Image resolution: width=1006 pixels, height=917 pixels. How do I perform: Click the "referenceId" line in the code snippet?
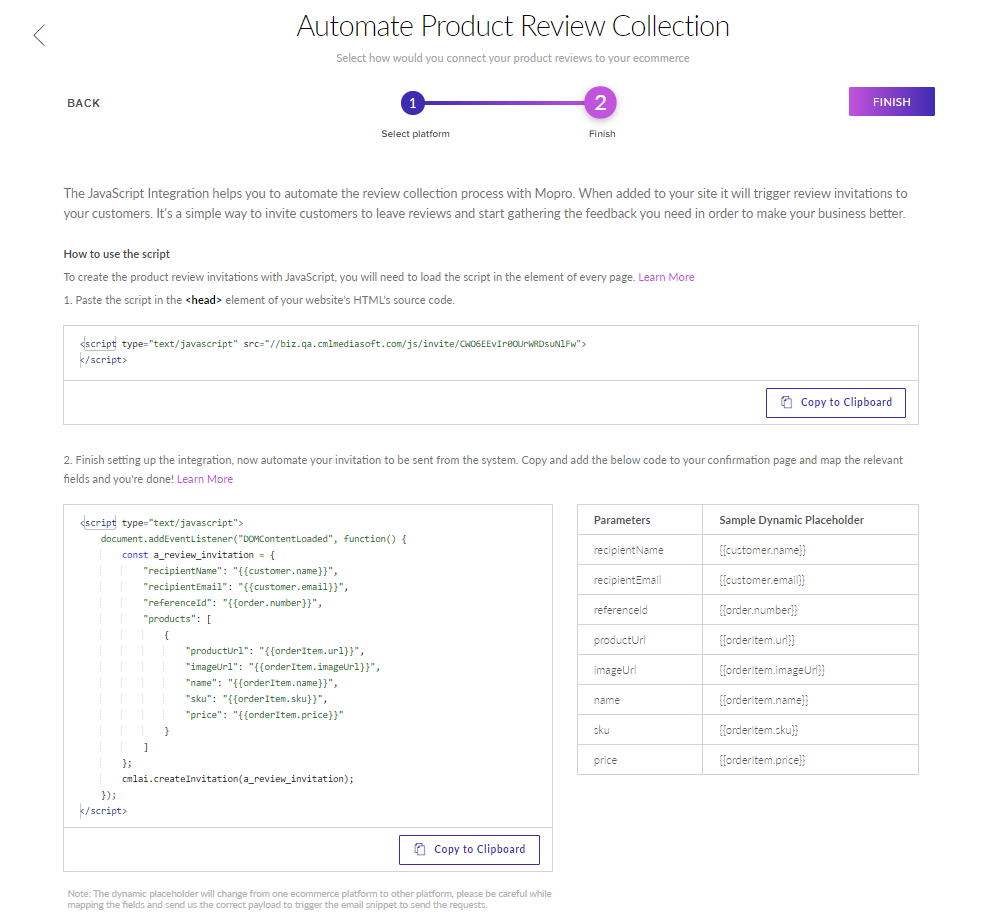(233, 603)
